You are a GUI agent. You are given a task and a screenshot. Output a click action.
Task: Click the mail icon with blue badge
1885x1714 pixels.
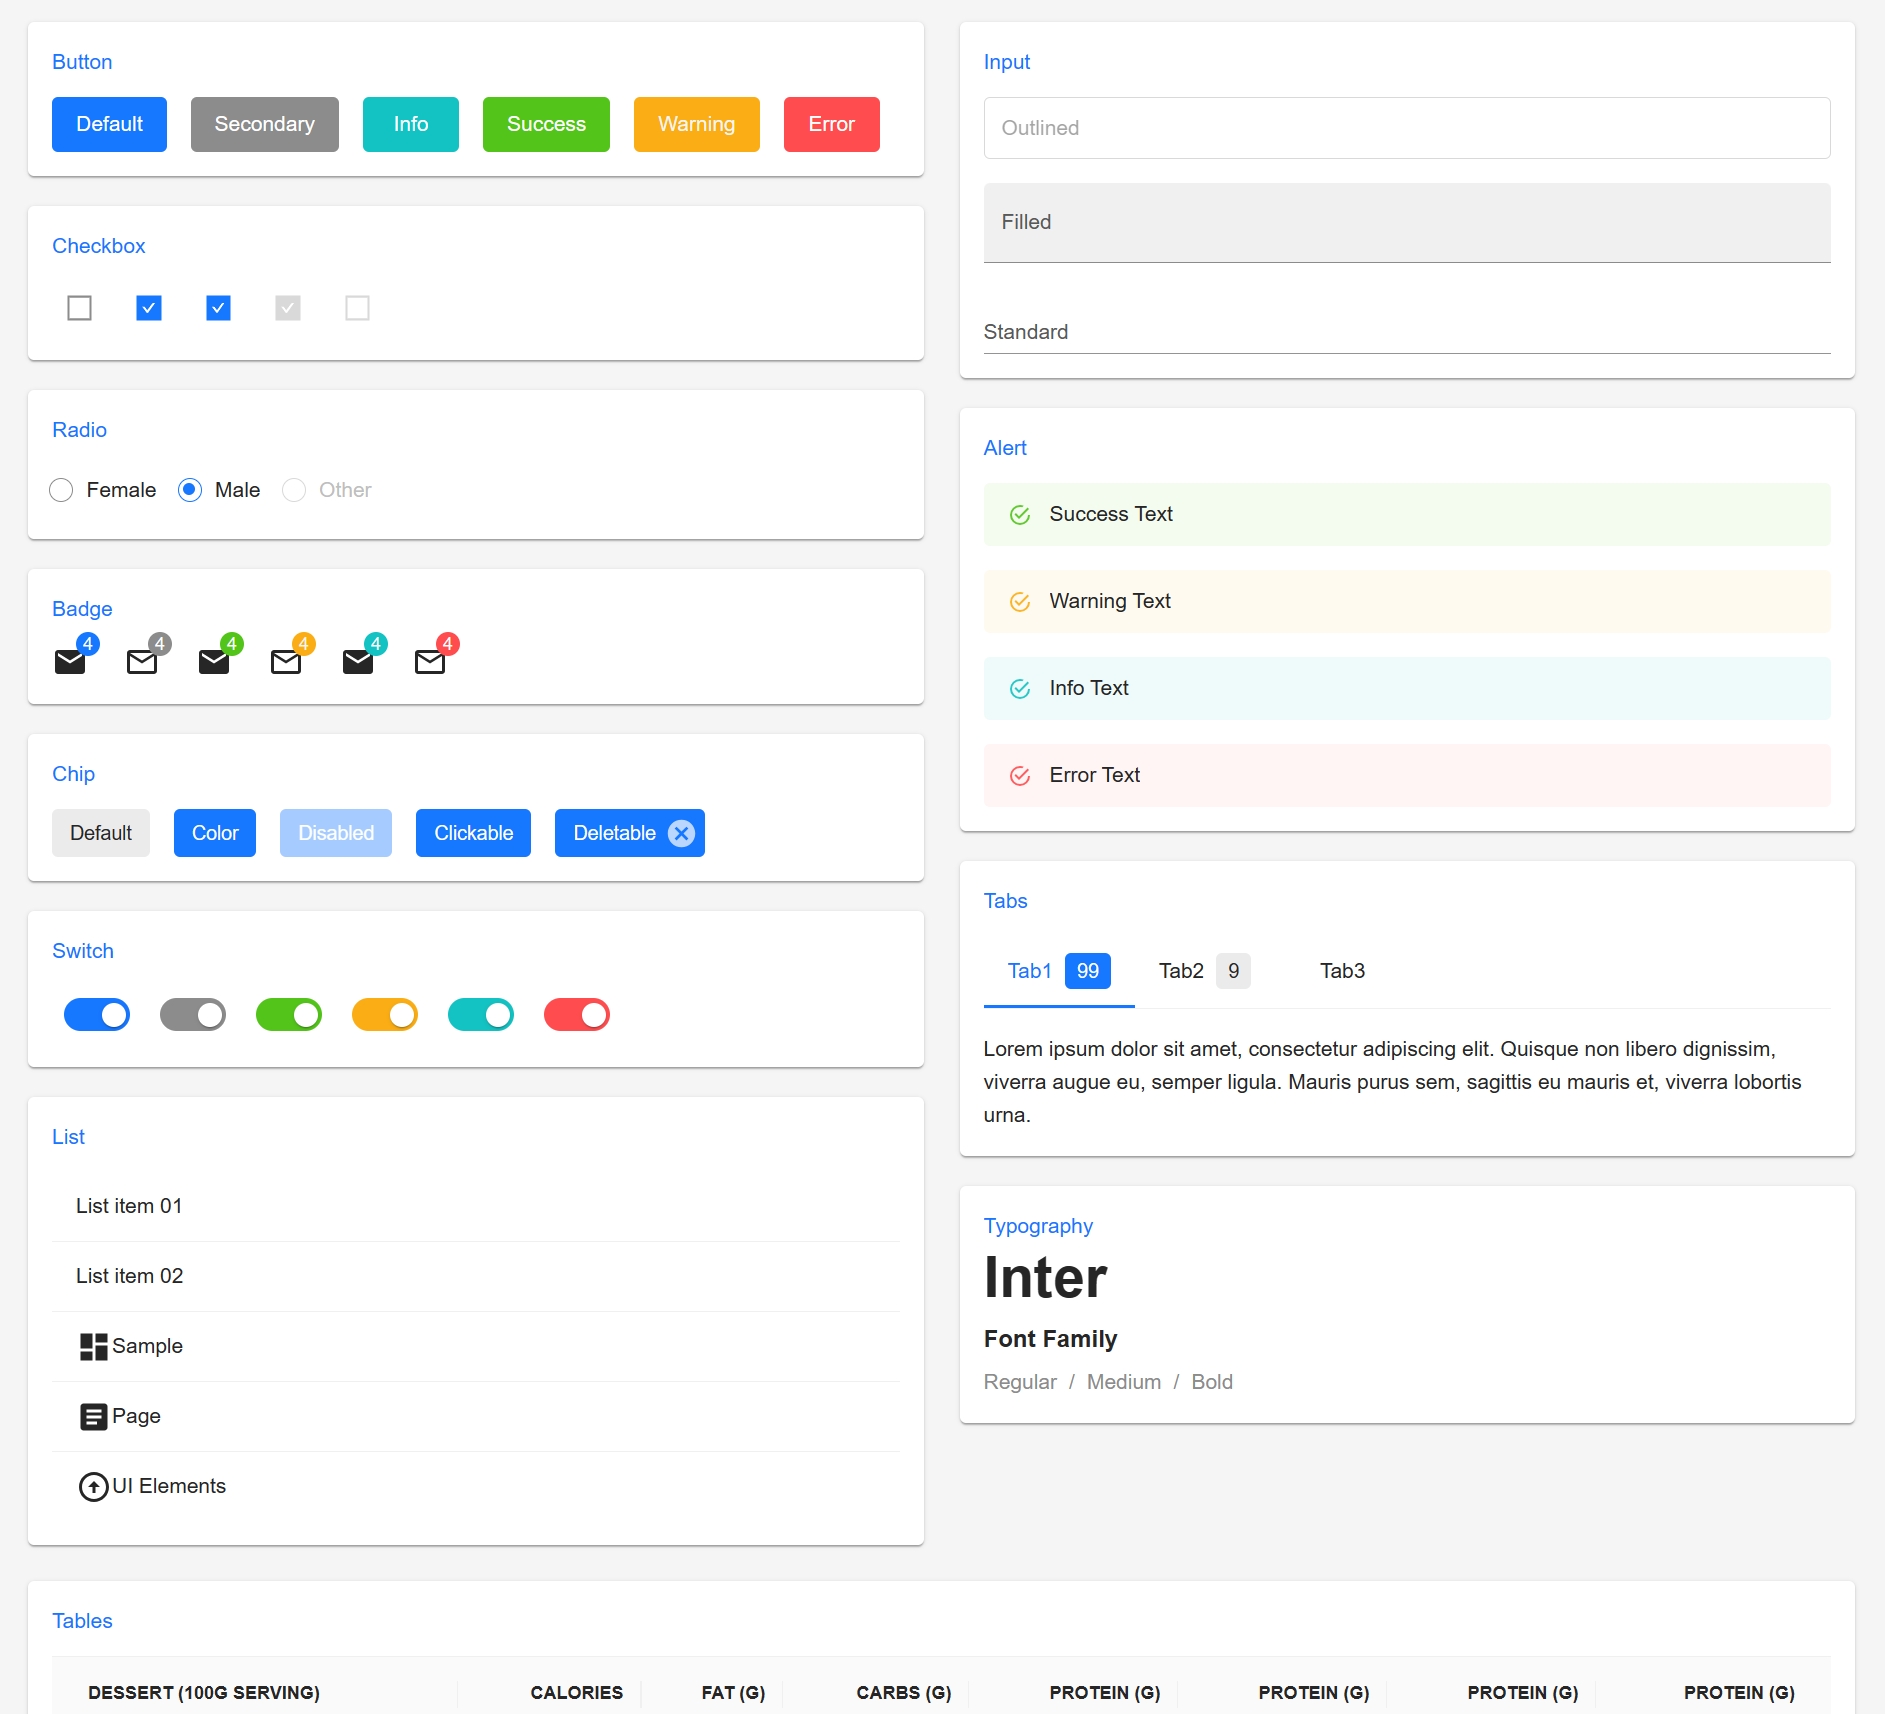pos(70,661)
